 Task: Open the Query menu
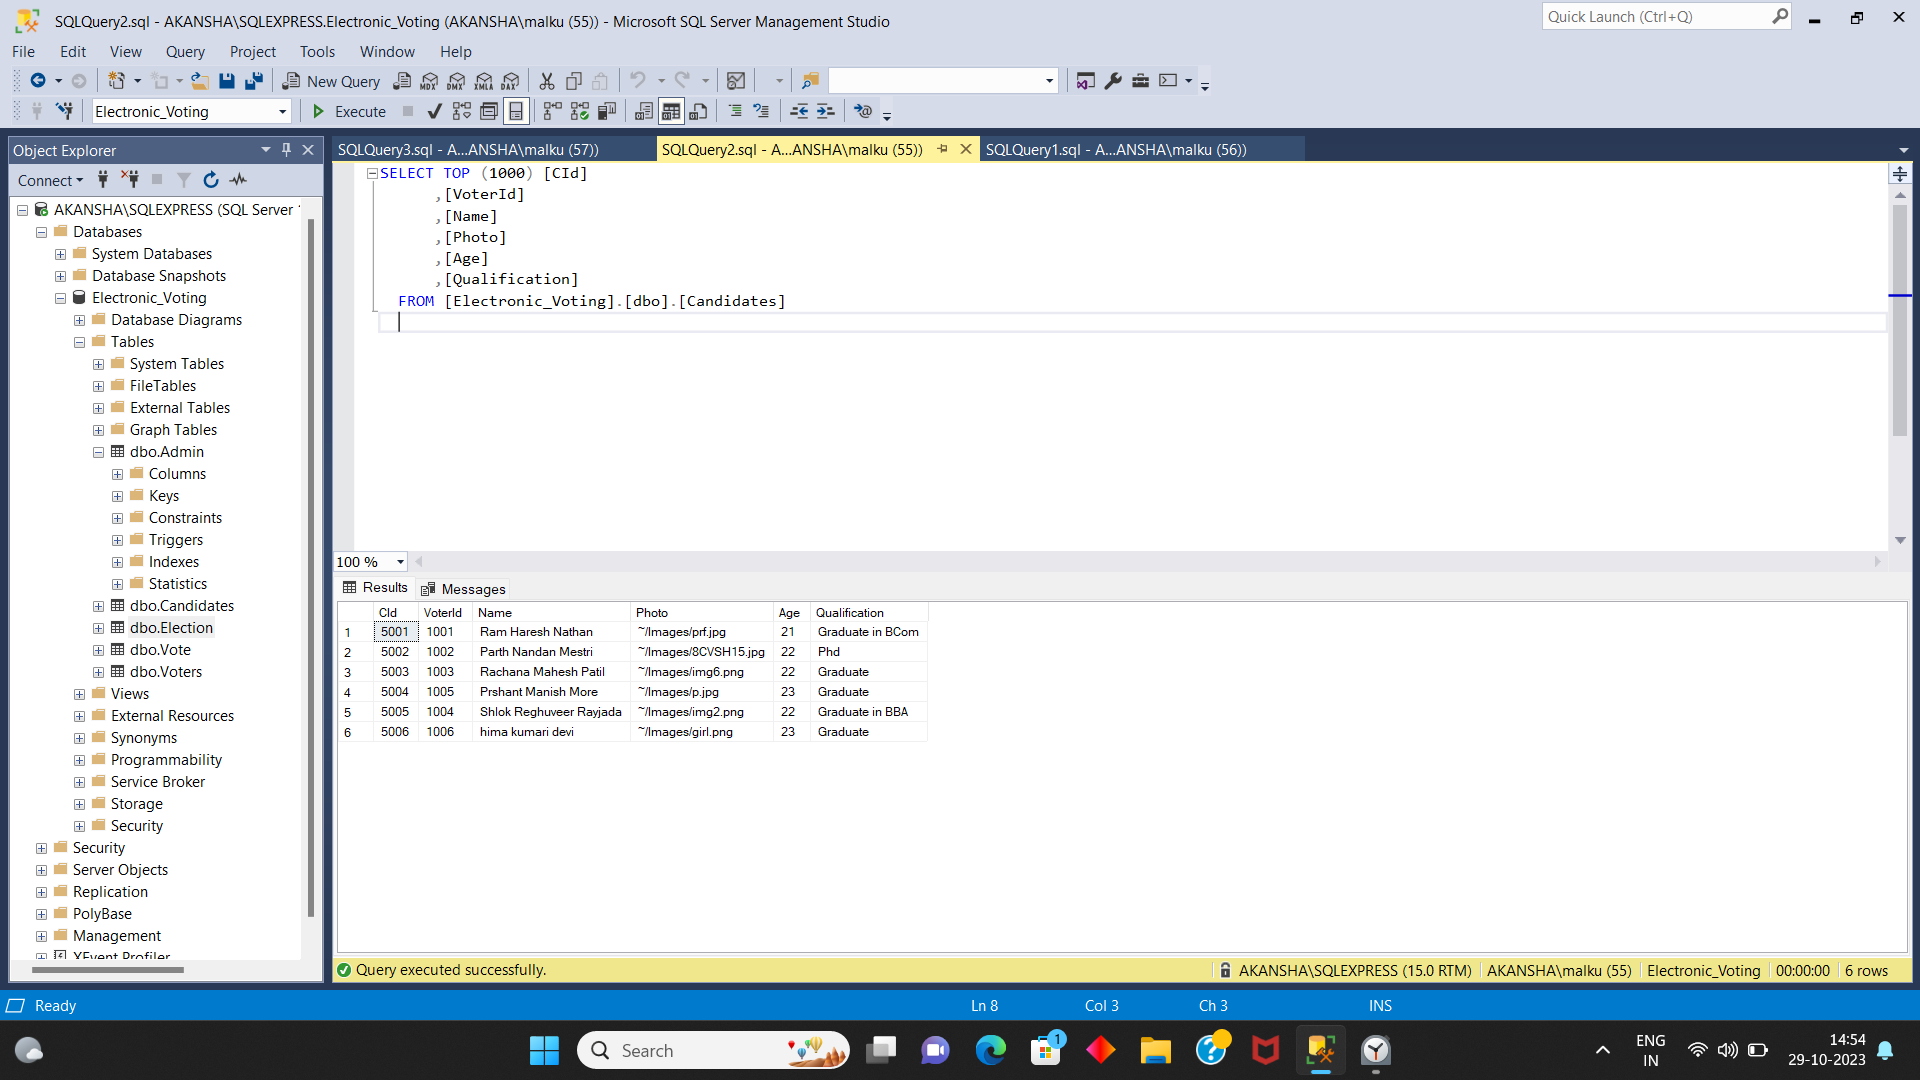pos(185,51)
